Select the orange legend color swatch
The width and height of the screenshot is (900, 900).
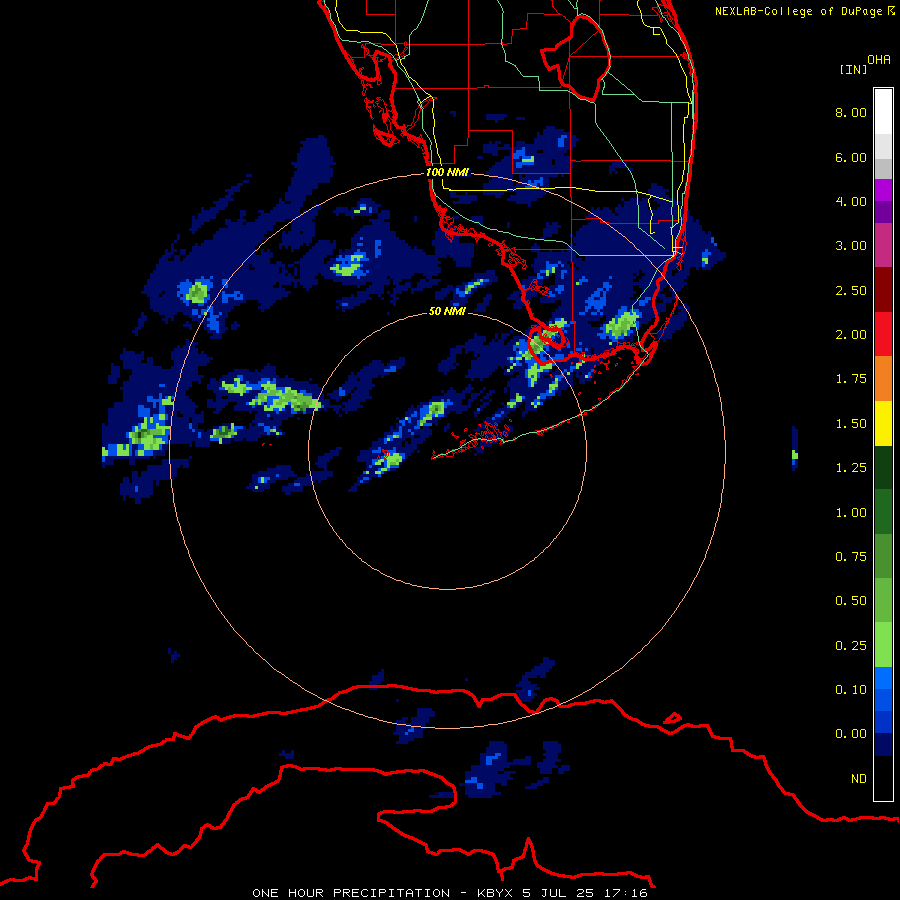point(883,379)
